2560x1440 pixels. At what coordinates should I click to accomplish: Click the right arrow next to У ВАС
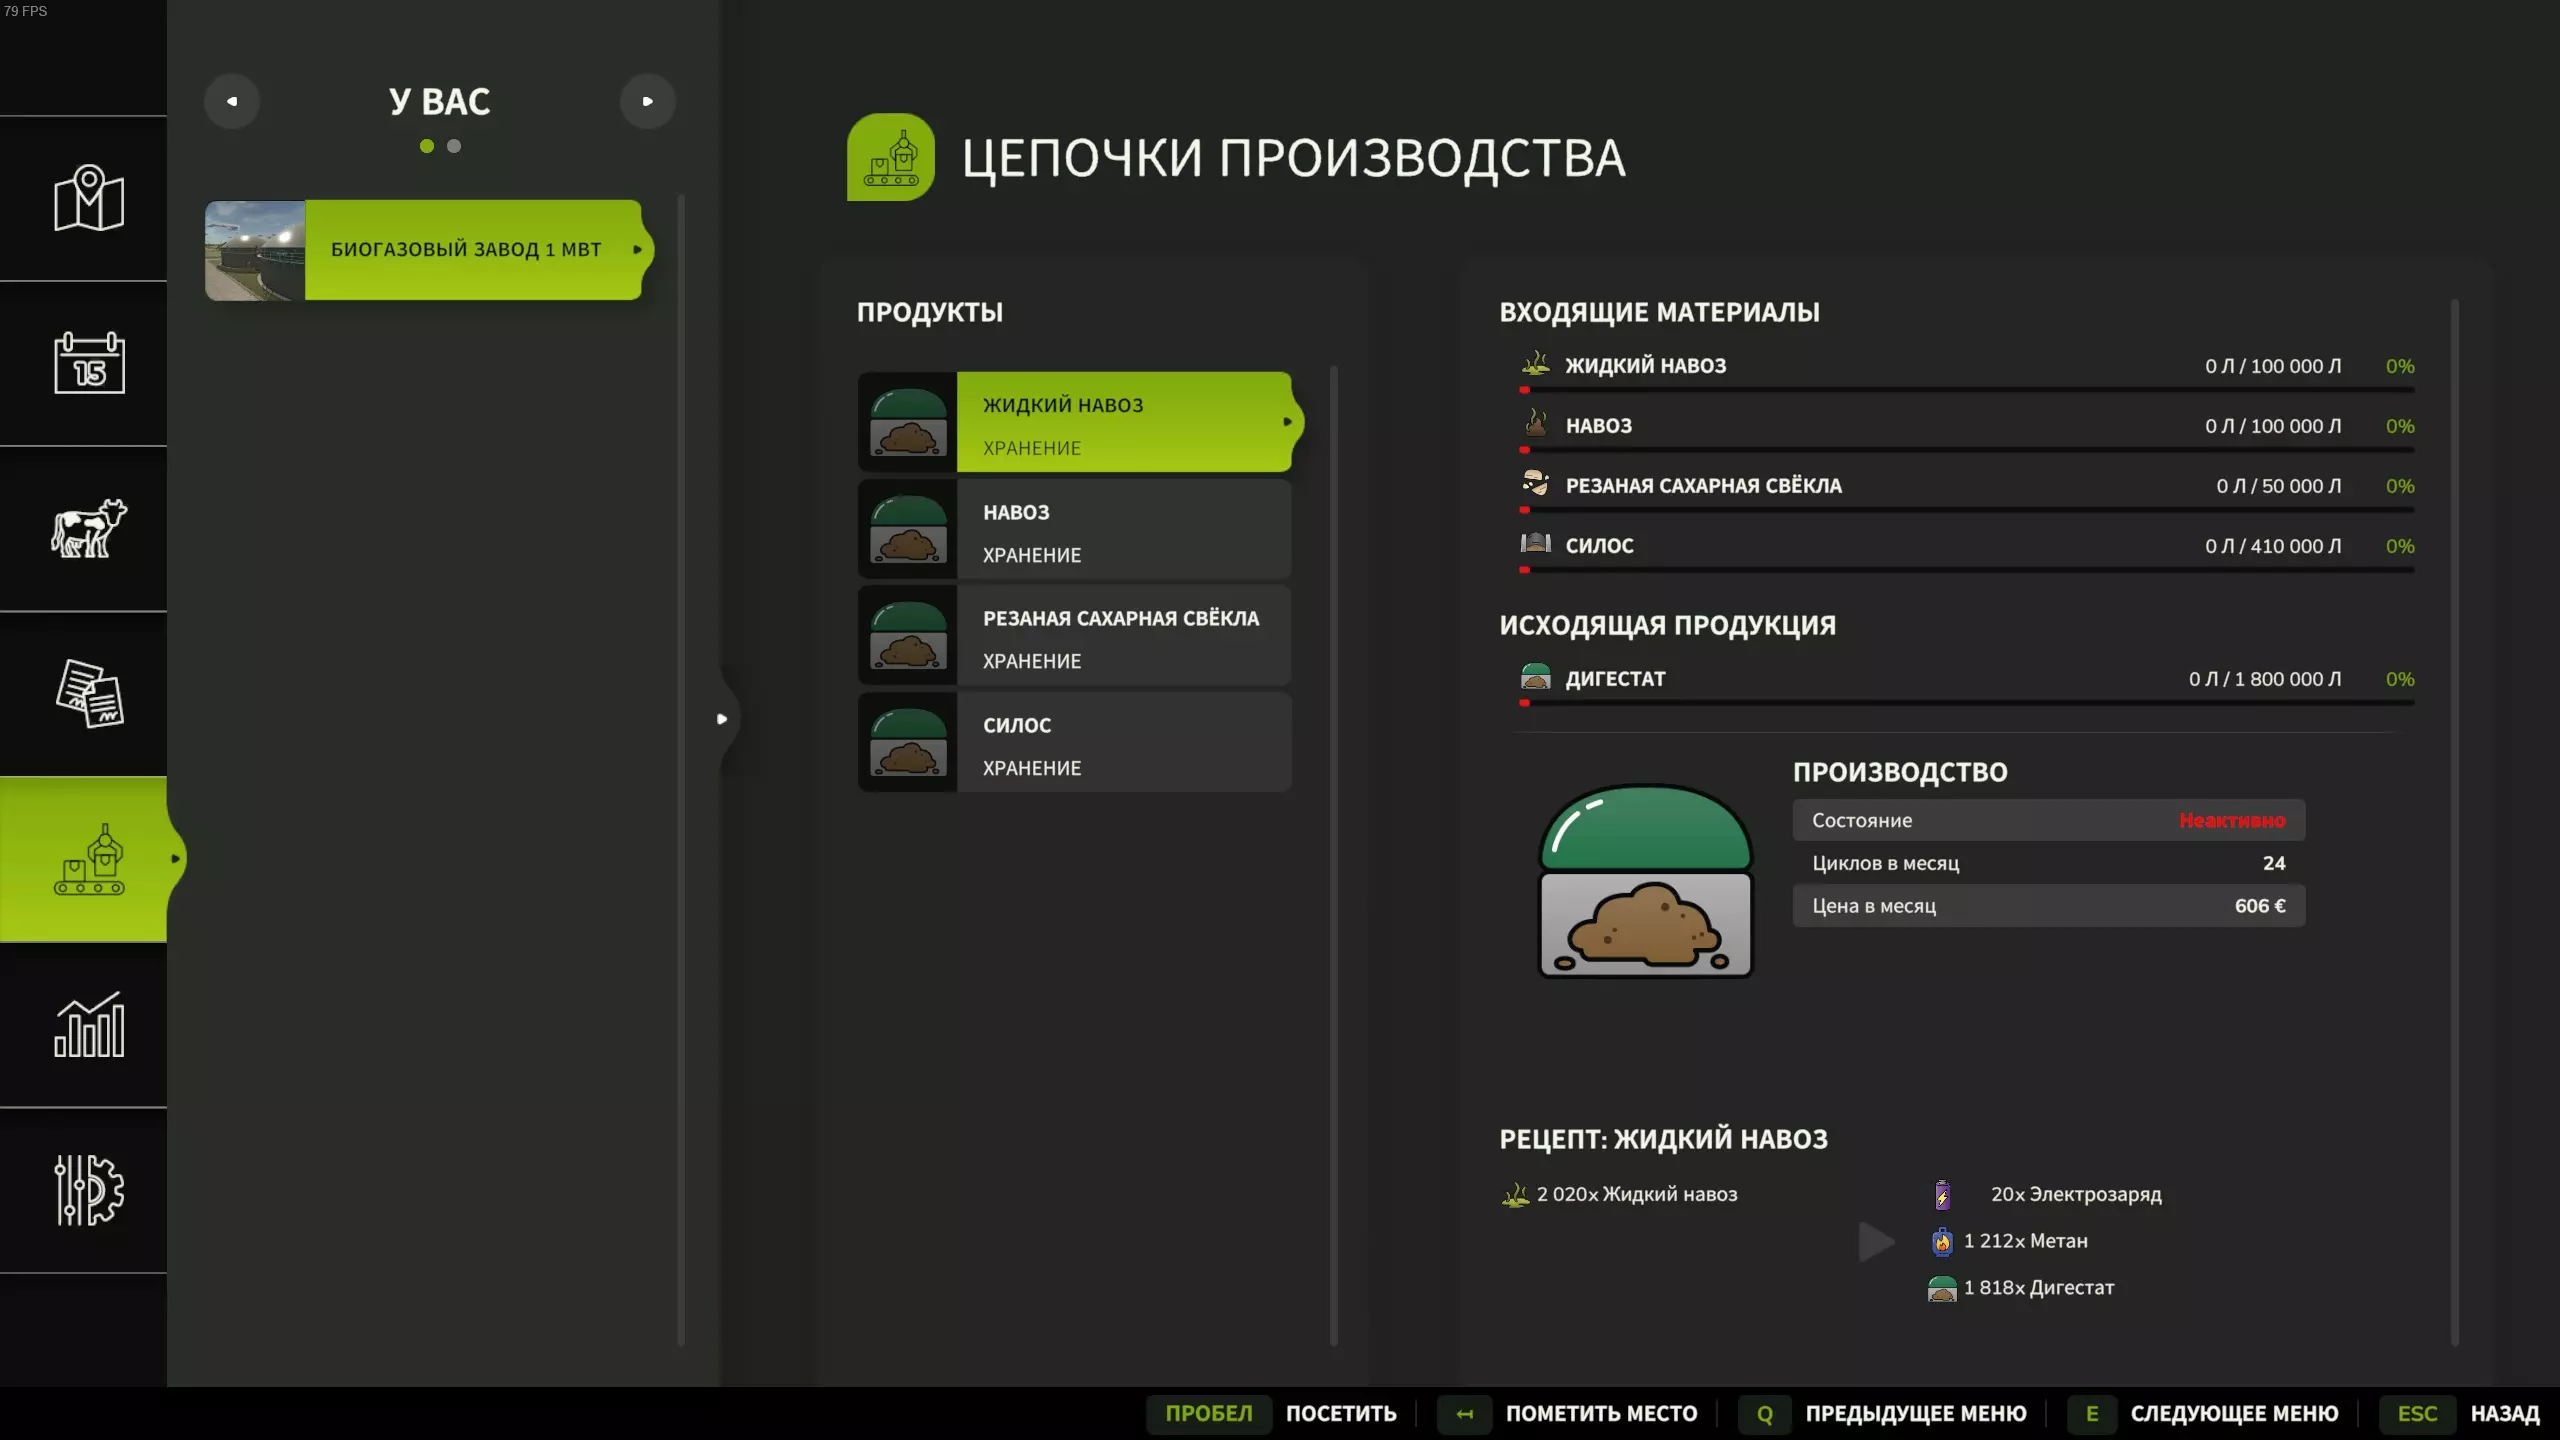coord(647,101)
